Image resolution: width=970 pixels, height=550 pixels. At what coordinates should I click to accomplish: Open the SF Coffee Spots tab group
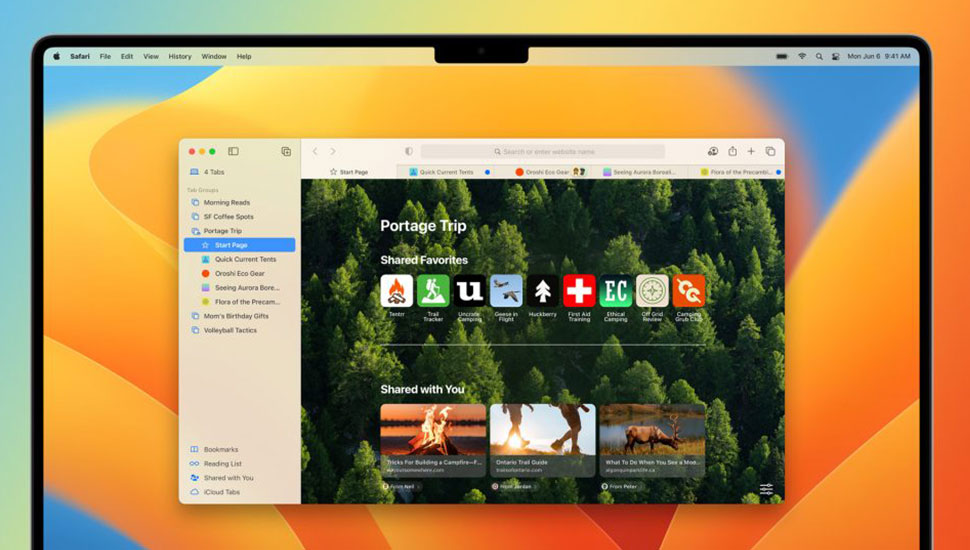(239, 217)
